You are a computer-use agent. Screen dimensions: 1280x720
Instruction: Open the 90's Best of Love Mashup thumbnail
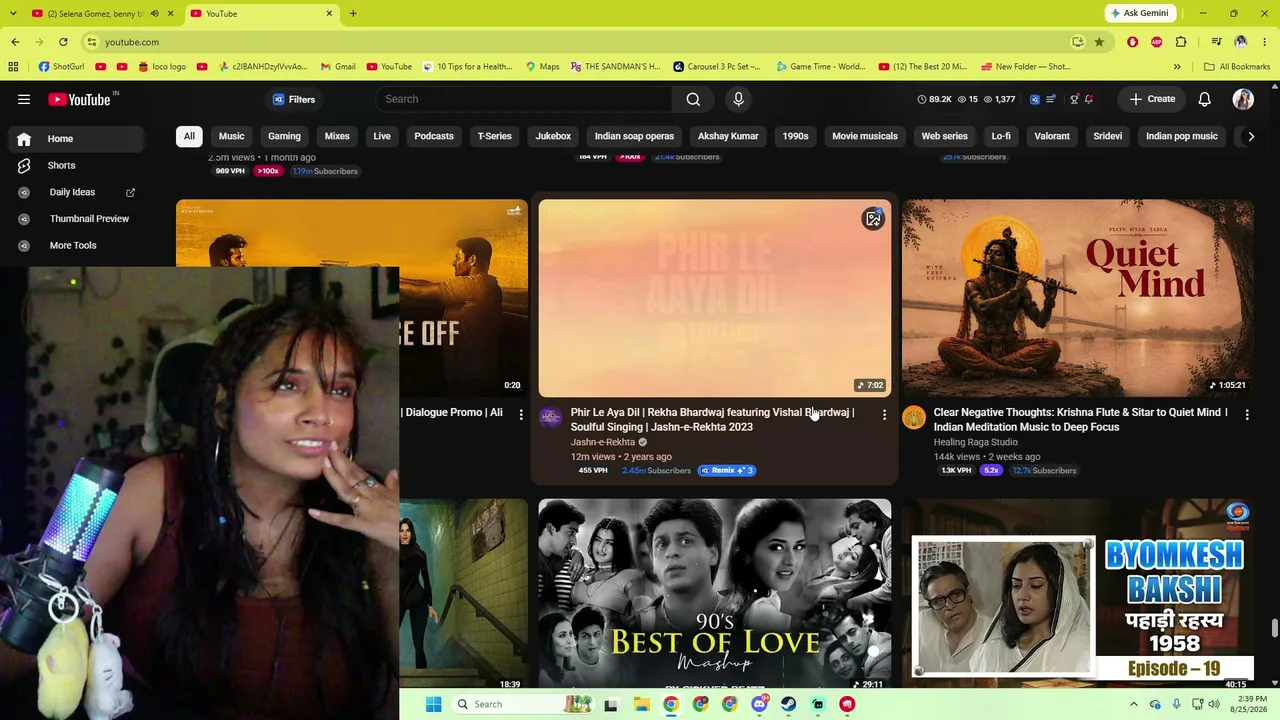pos(714,594)
